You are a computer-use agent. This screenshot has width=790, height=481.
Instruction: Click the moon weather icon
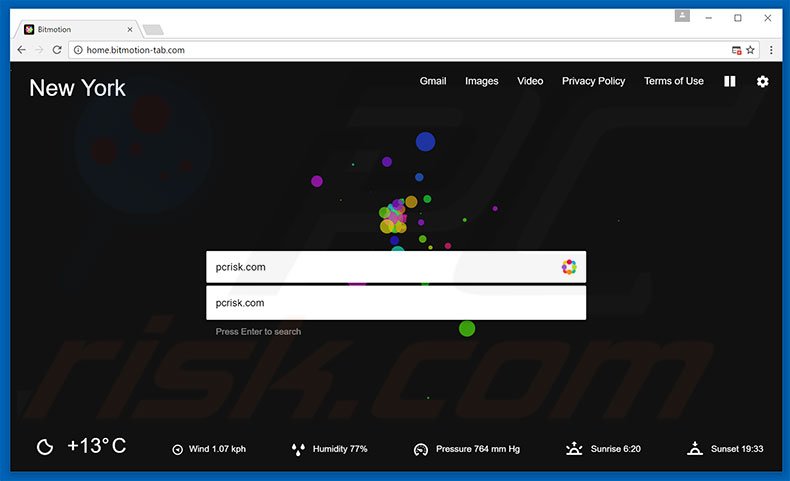point(45,447)
